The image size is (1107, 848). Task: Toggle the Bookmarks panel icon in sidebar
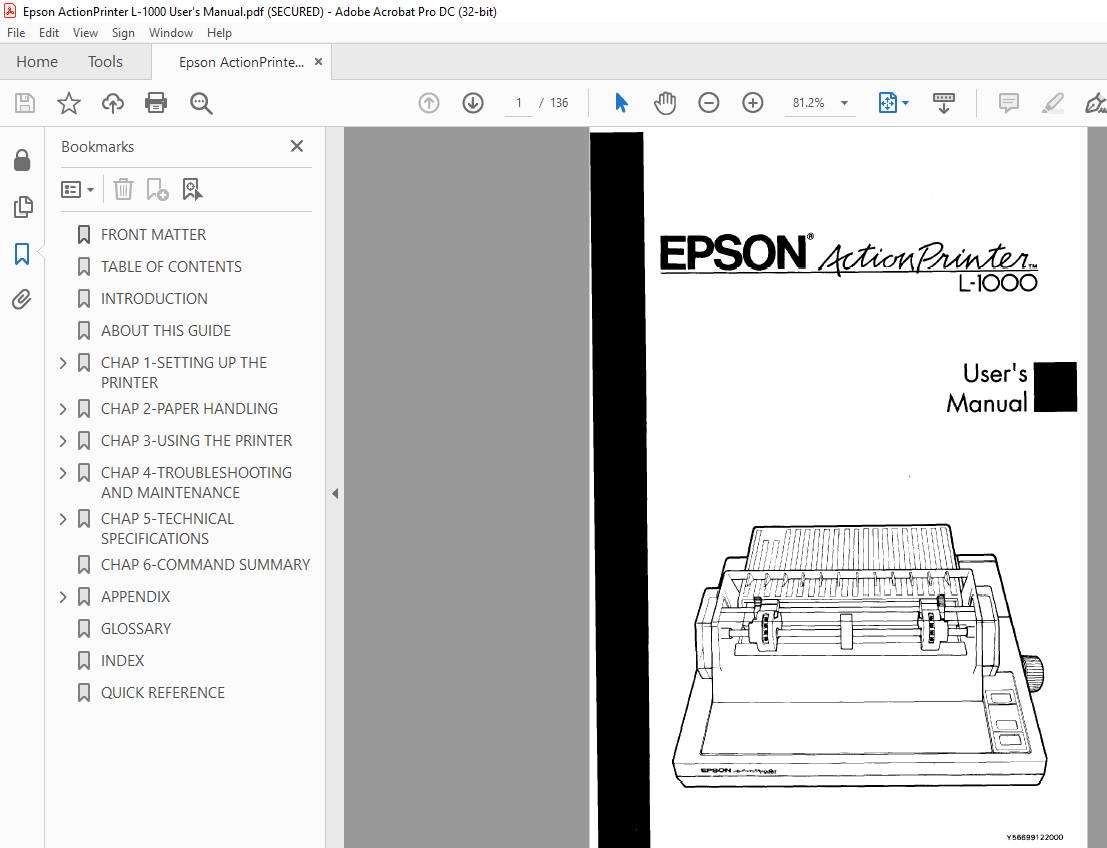coord(22,254)
